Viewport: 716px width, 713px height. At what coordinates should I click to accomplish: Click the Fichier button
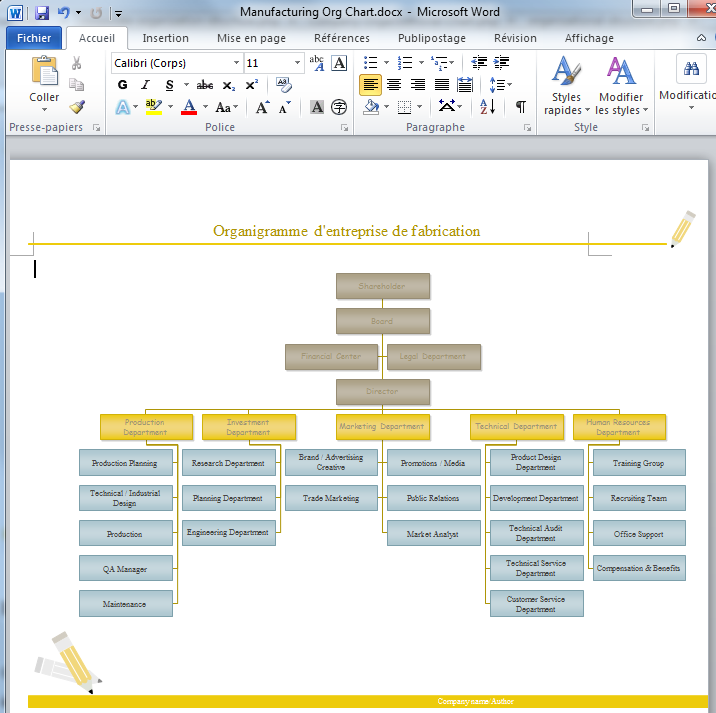[x=34, y=38]
